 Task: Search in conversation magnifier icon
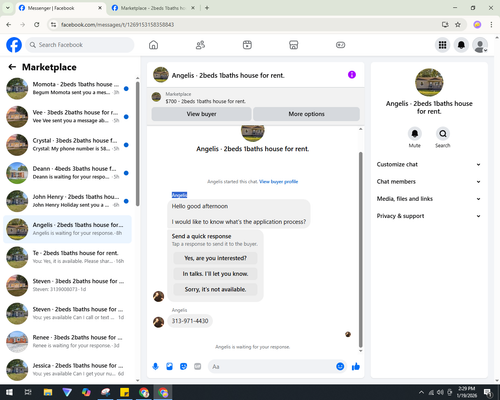point(443,134)
